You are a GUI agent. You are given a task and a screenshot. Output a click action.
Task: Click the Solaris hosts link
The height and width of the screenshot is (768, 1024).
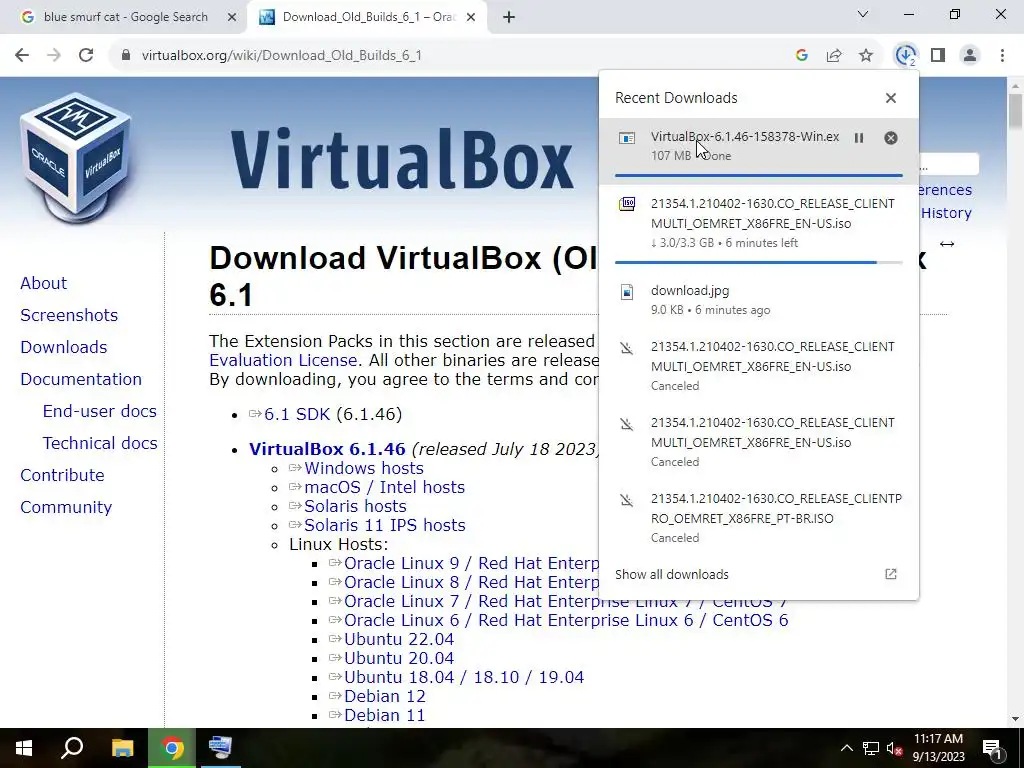click(x=355, y=507)
